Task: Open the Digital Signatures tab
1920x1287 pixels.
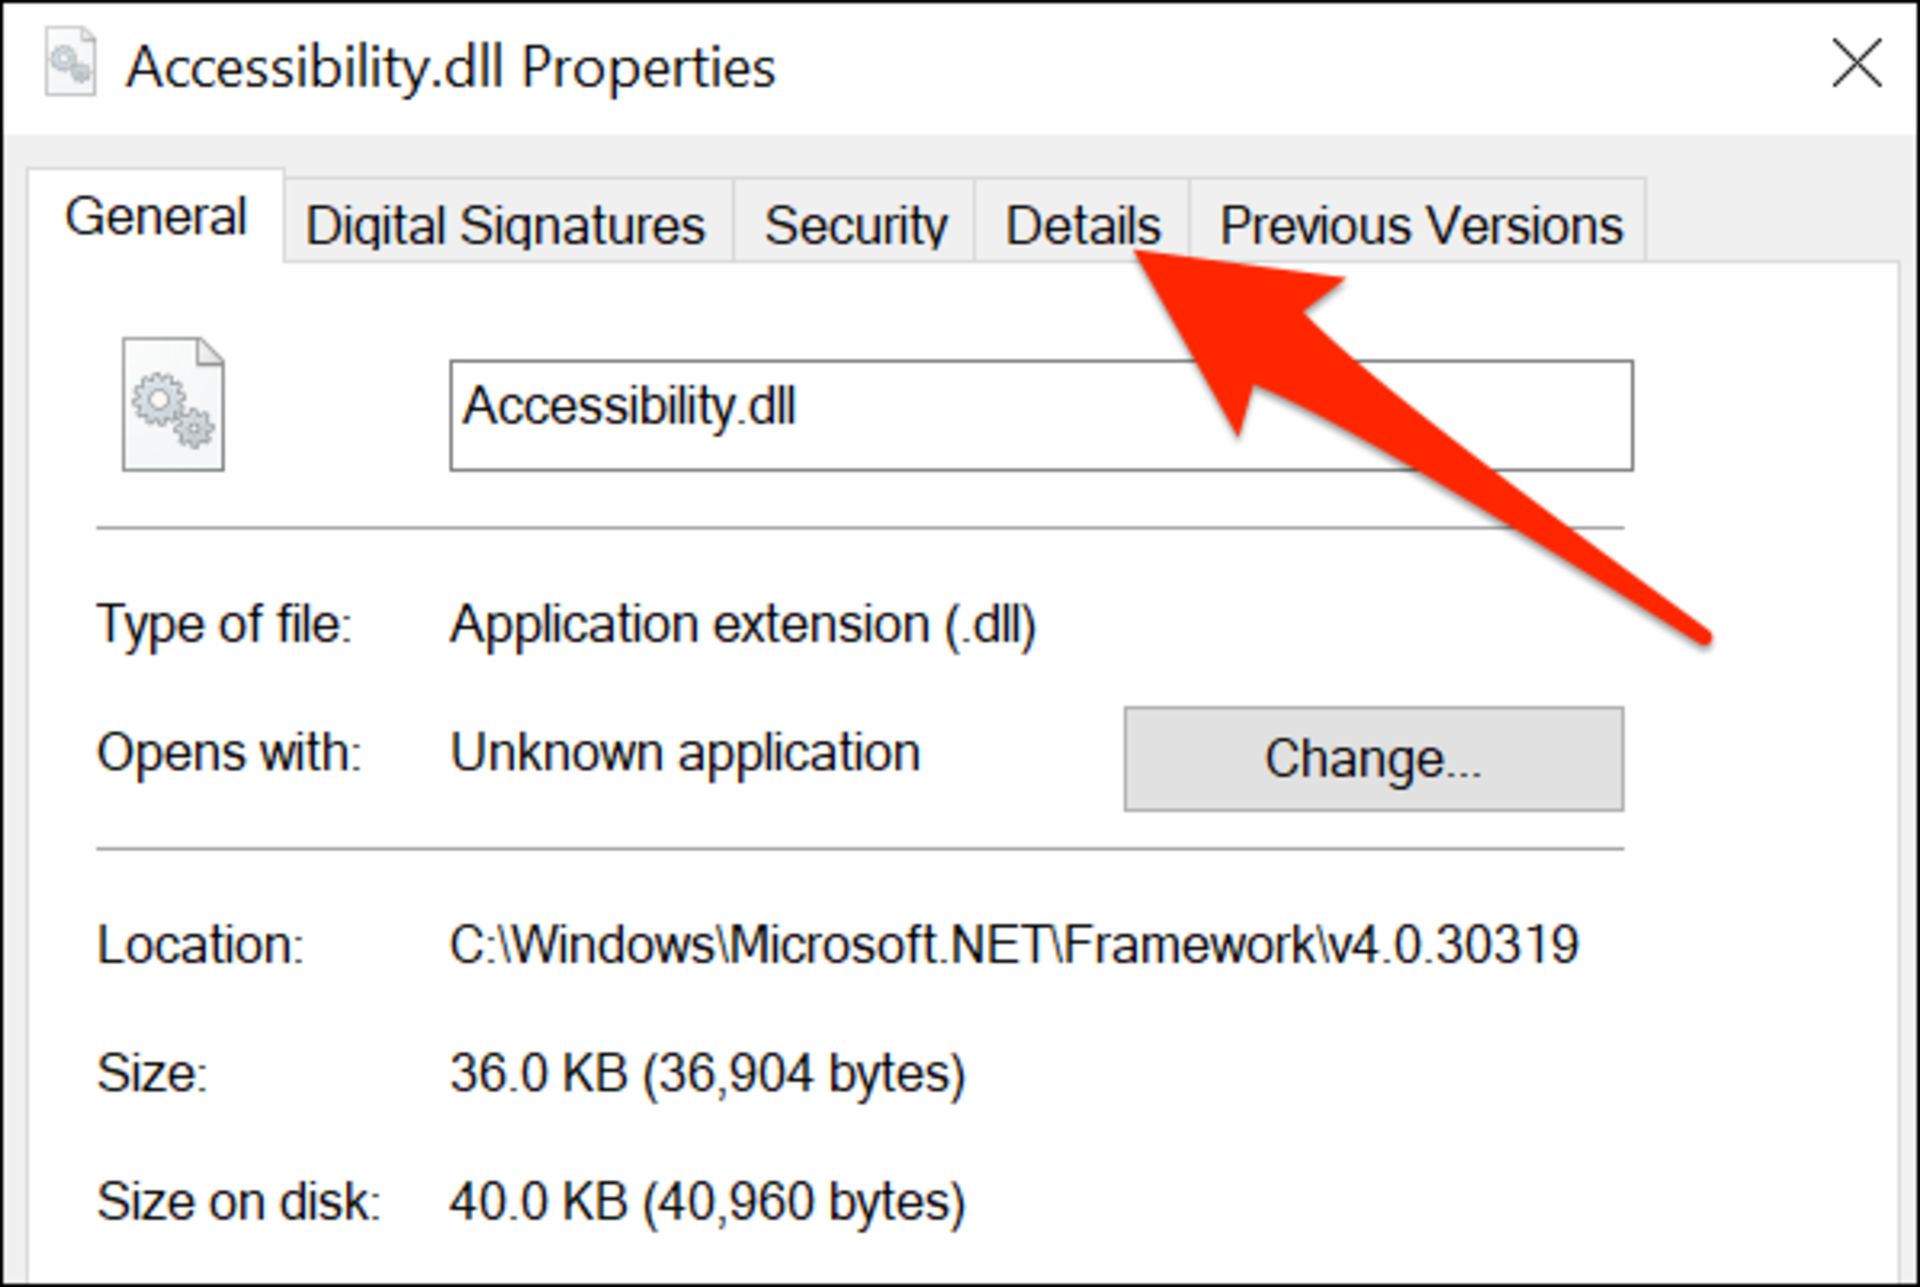Action: [504, 223]
